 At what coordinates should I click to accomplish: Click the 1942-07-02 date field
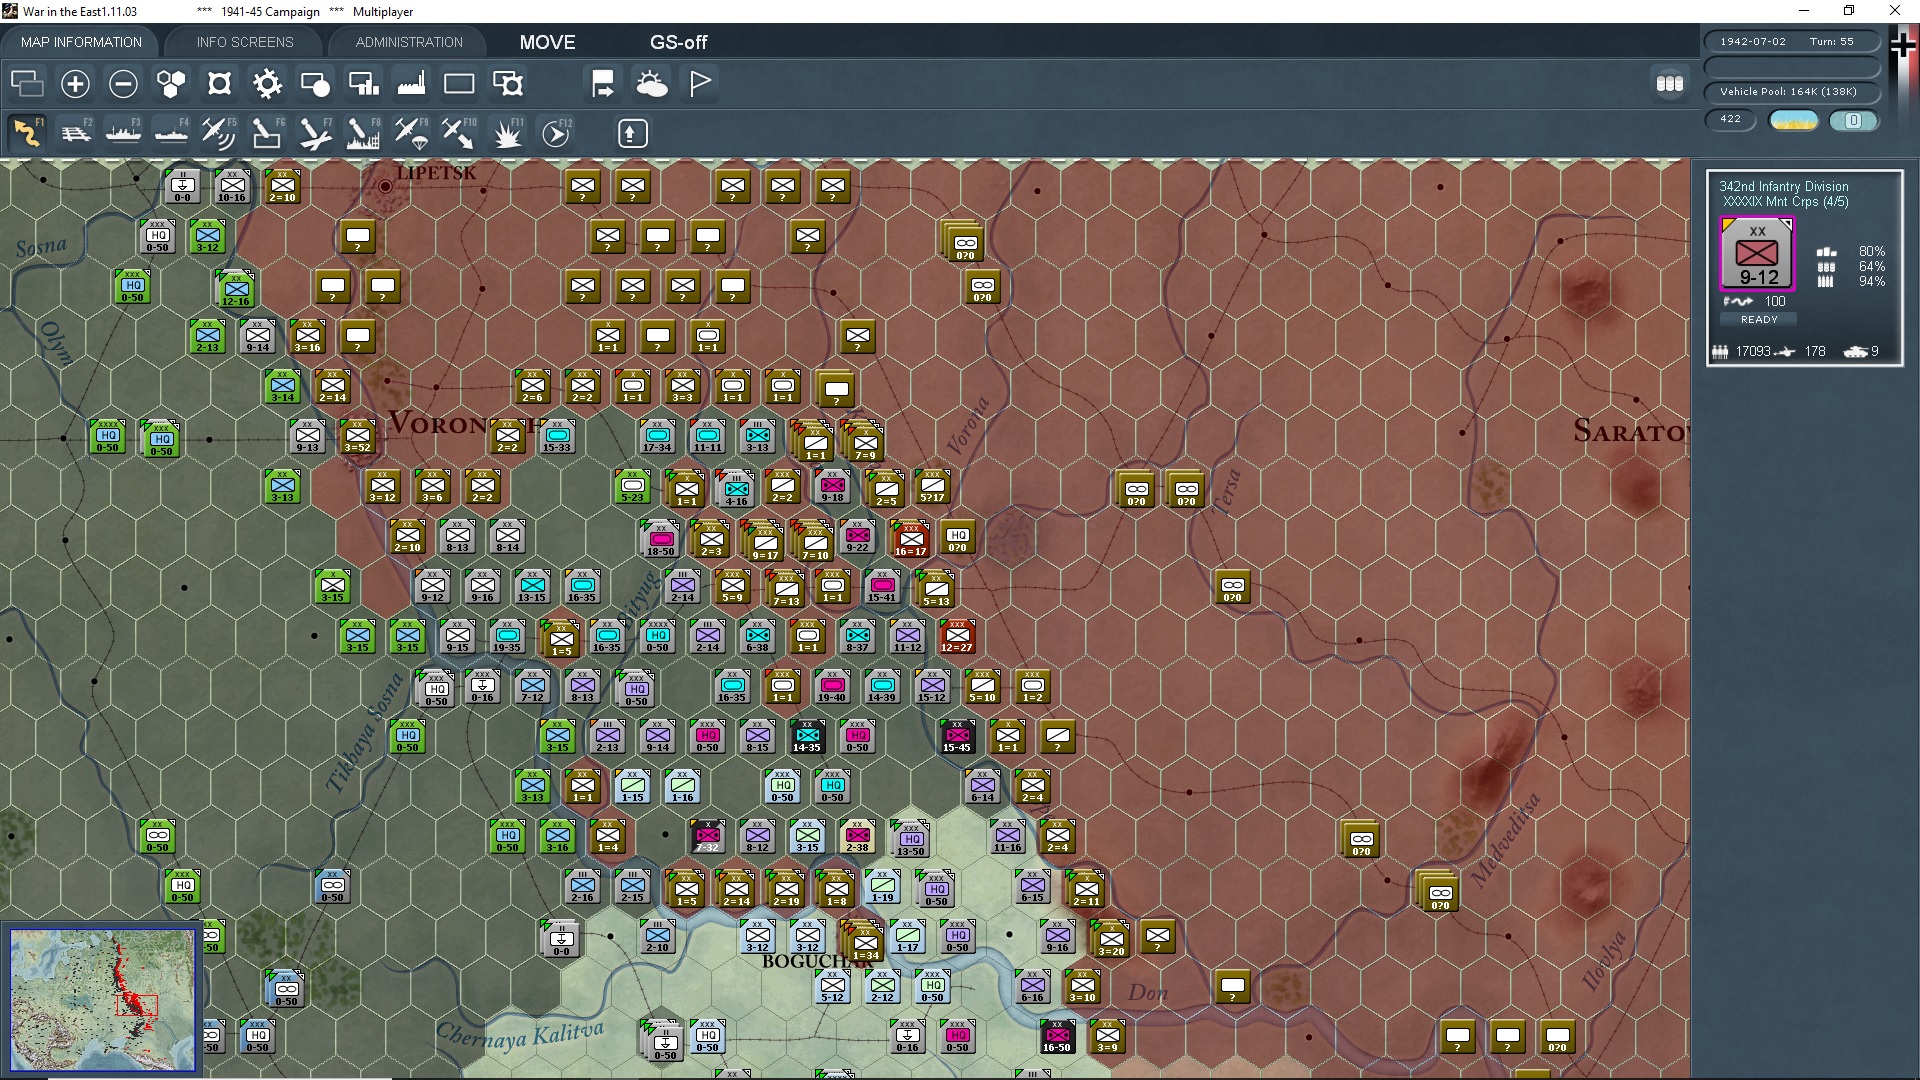tap(1752, 41)
